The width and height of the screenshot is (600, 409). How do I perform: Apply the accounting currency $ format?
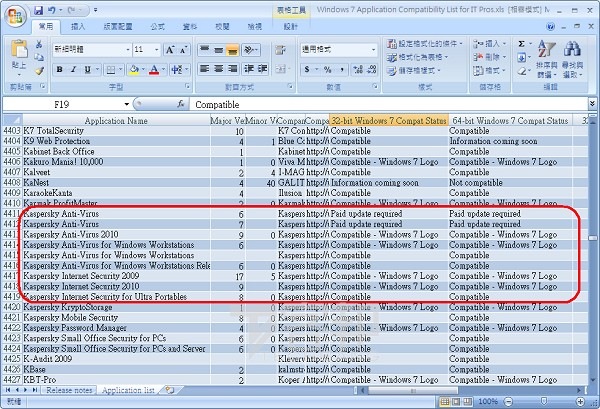coord(307,69)
